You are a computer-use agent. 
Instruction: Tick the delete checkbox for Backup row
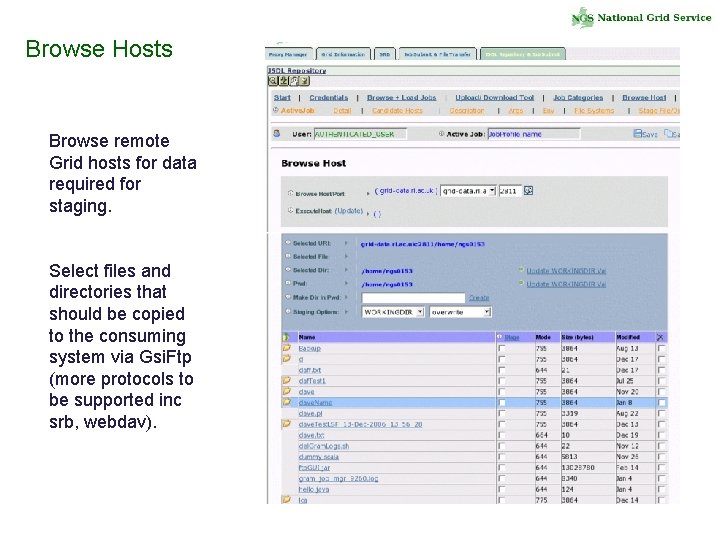(661, 349)
